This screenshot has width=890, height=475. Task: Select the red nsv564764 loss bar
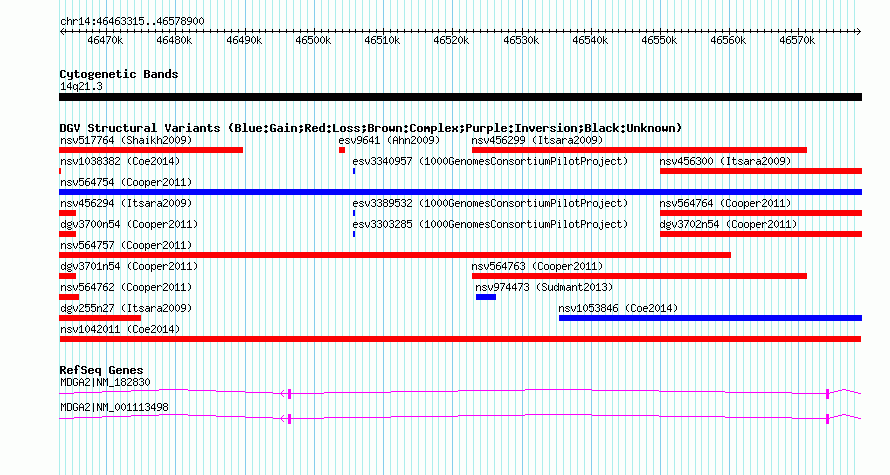click(x=761, y=213)
